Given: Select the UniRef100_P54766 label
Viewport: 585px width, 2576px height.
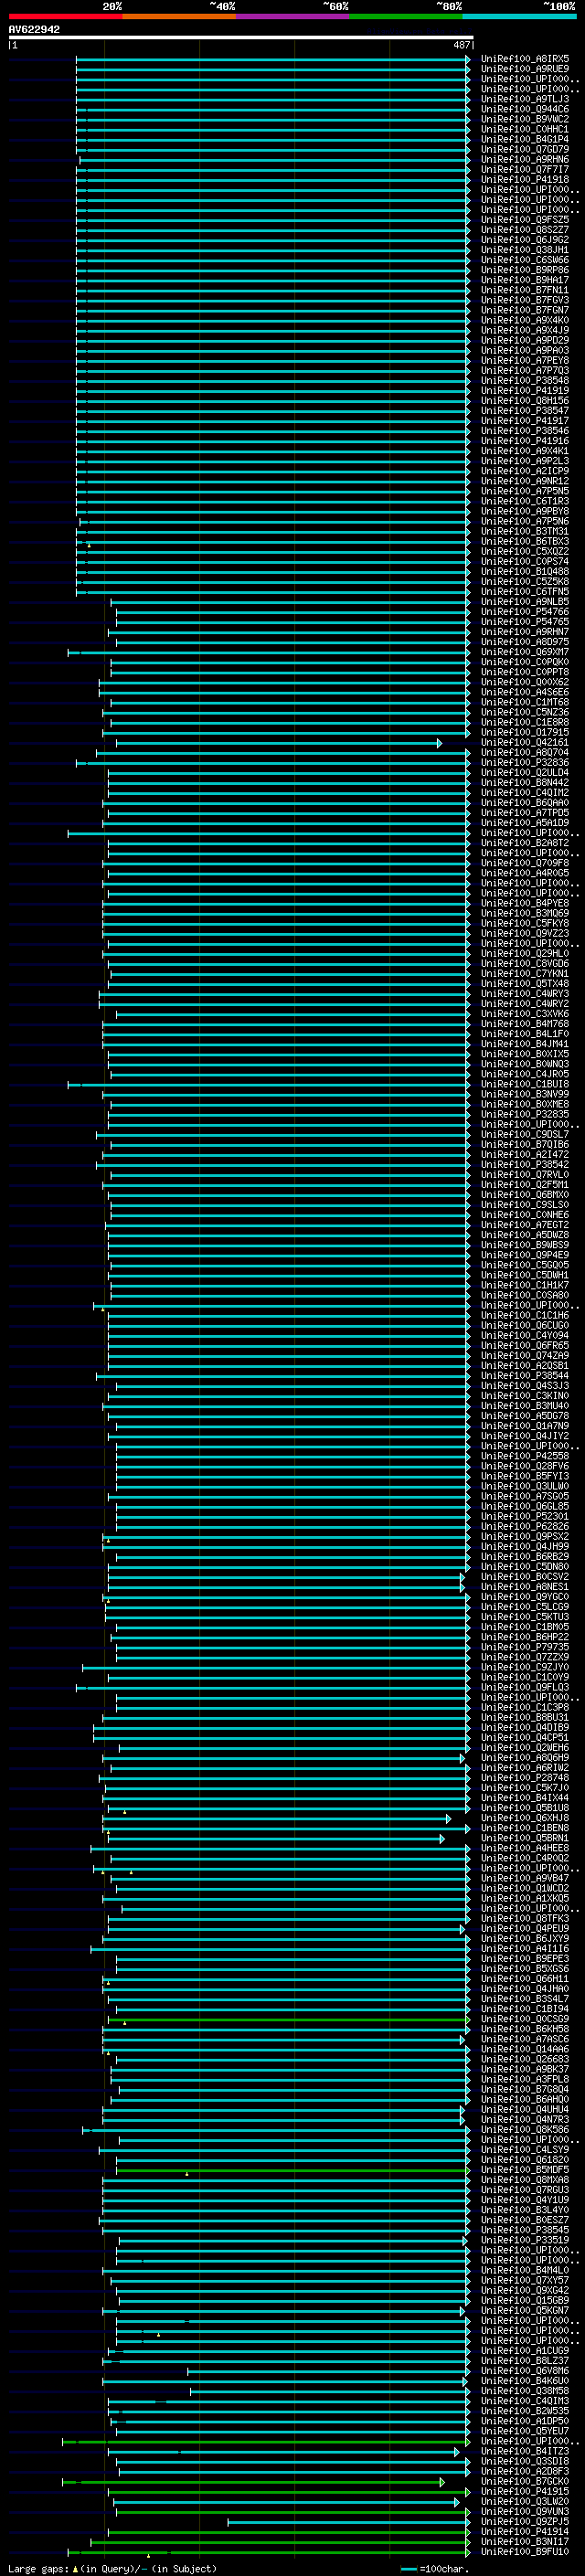Looking at the screenshot, I should [x=525, y=612].
